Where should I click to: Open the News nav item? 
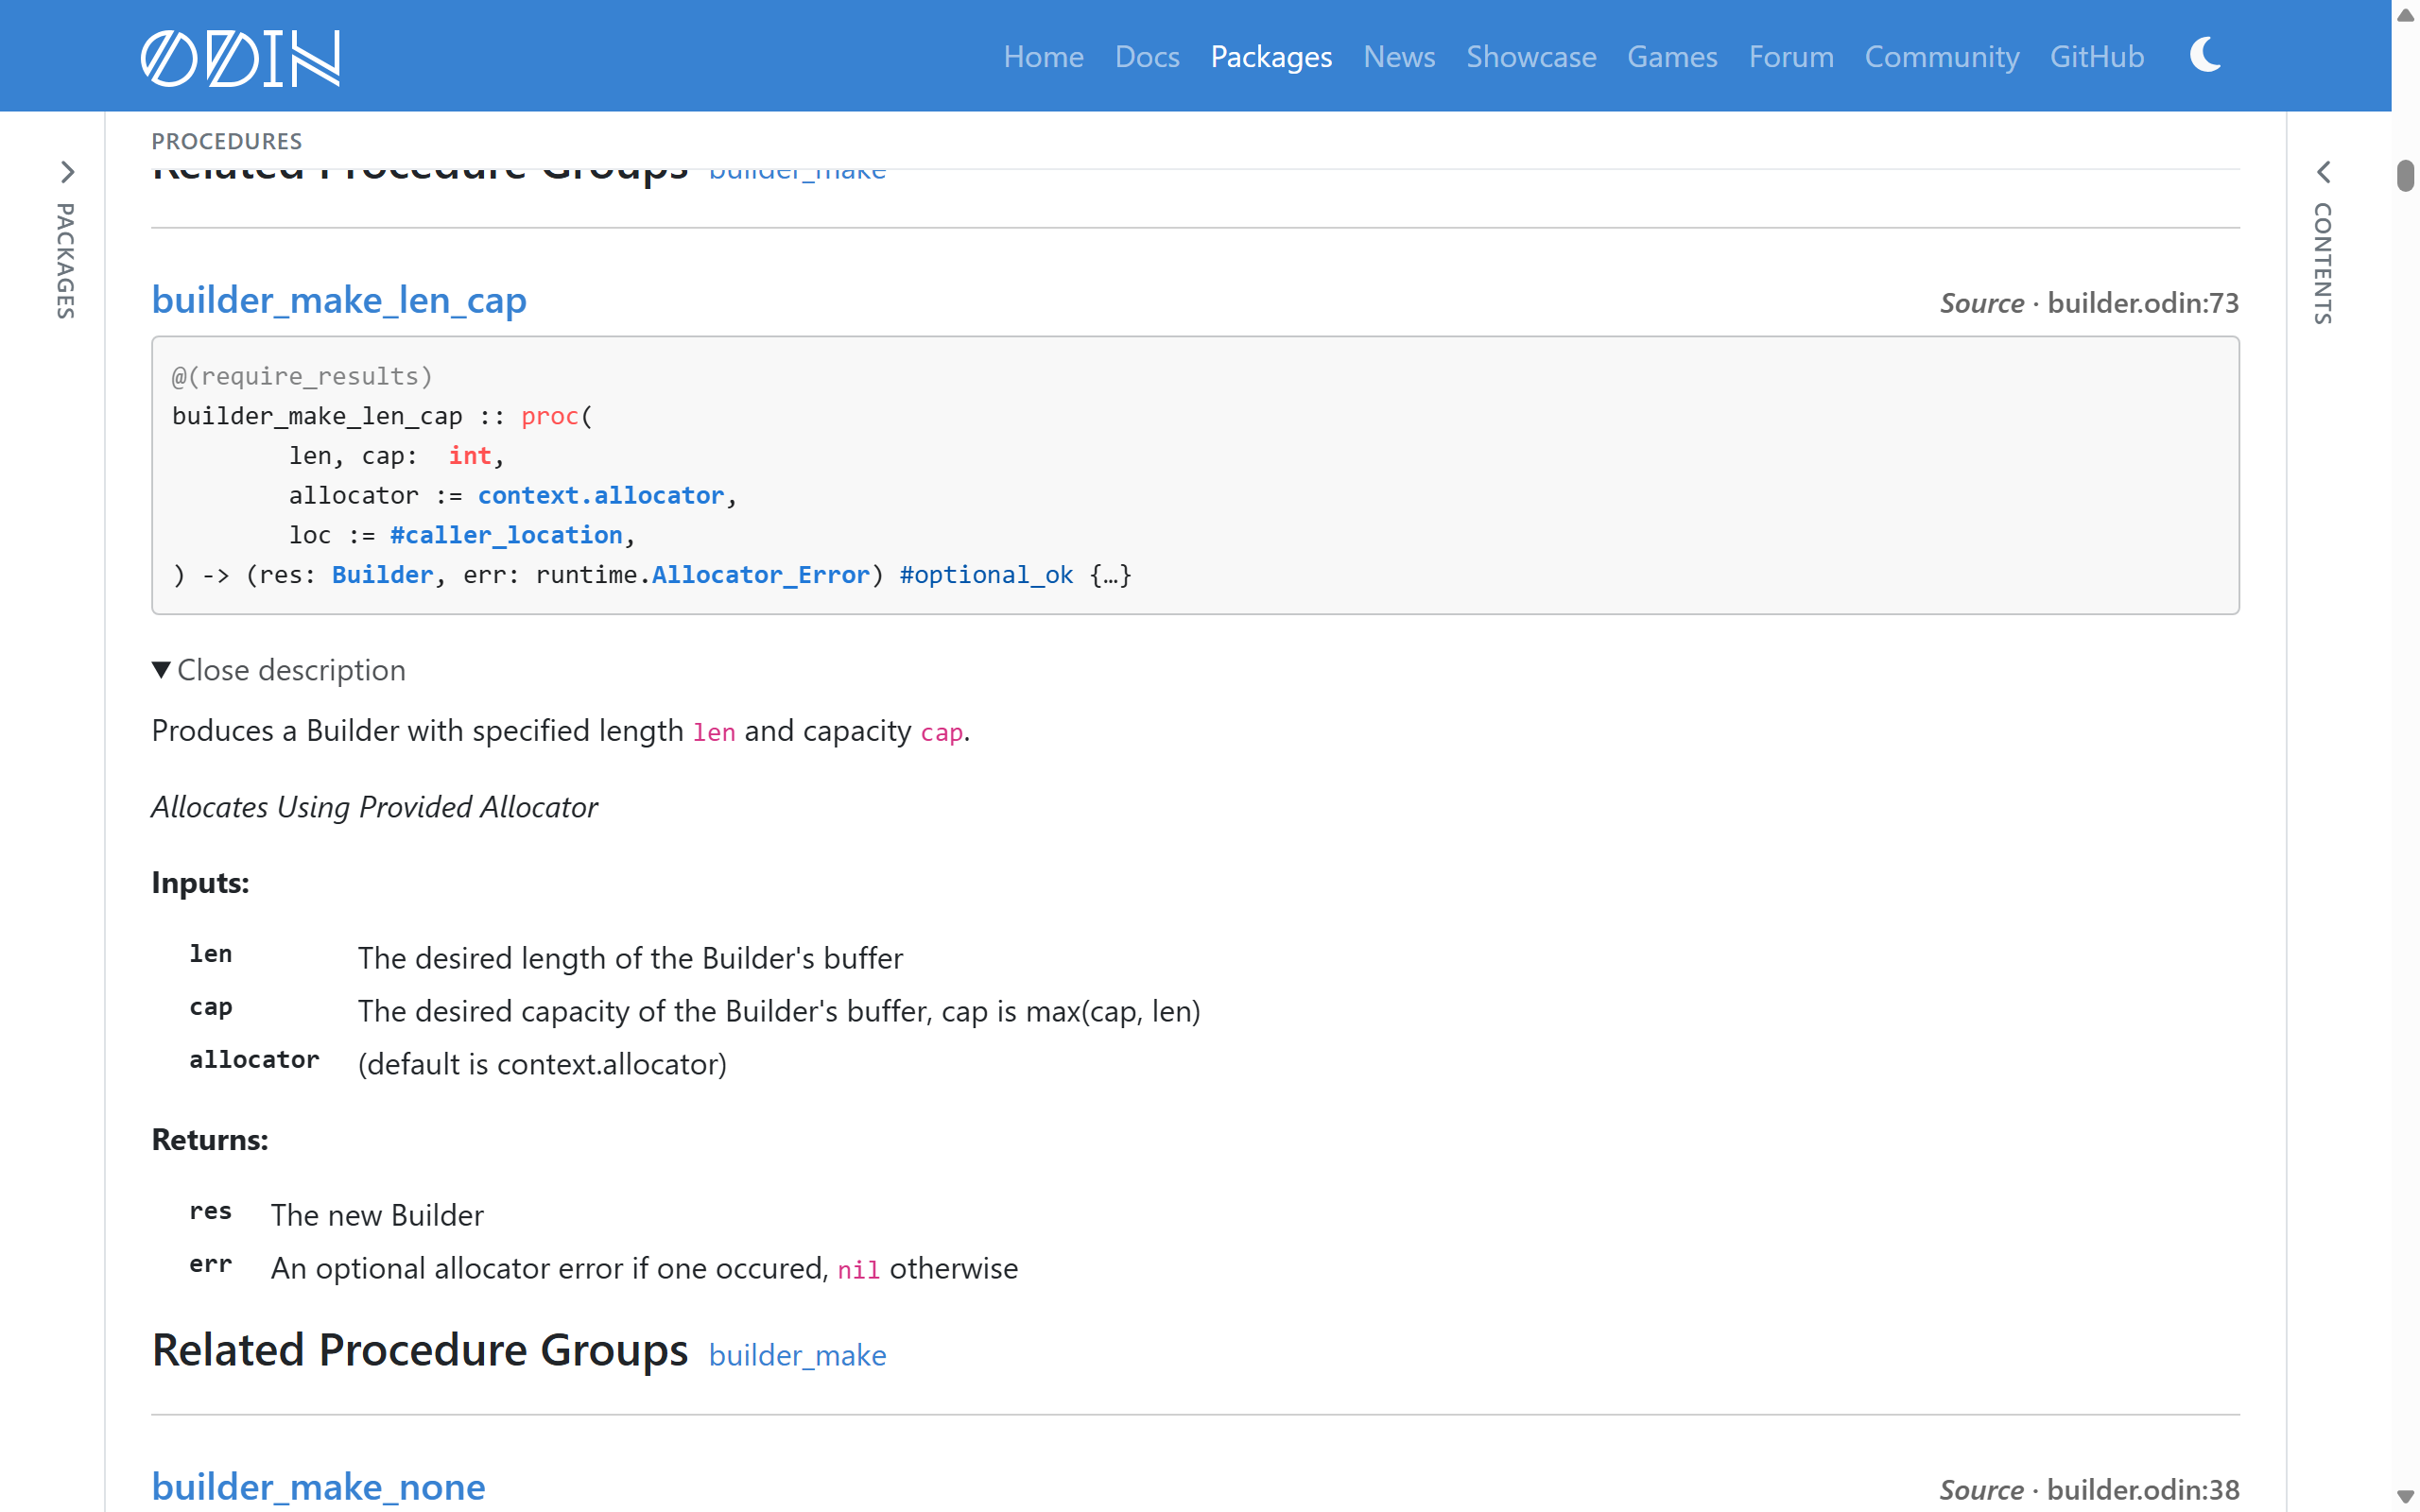click(x=1399, y=57)
